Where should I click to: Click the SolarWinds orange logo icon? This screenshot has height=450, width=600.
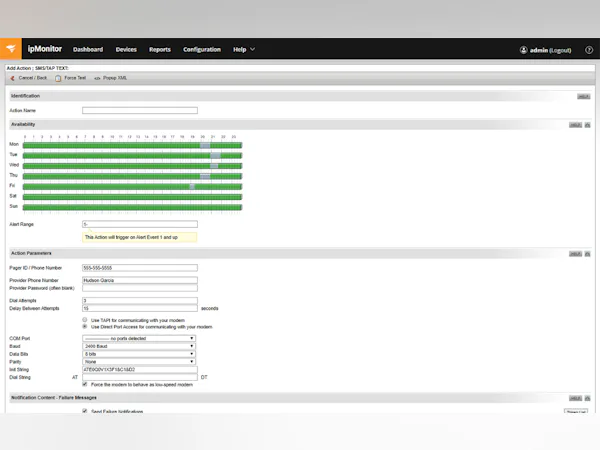pos(11,49)
